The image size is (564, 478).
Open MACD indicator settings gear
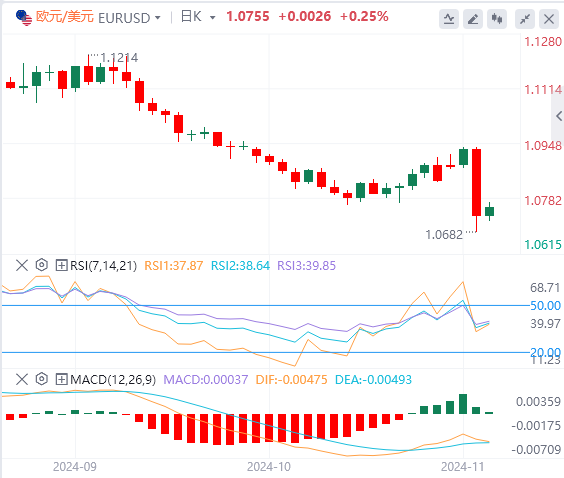pos(42,379)
